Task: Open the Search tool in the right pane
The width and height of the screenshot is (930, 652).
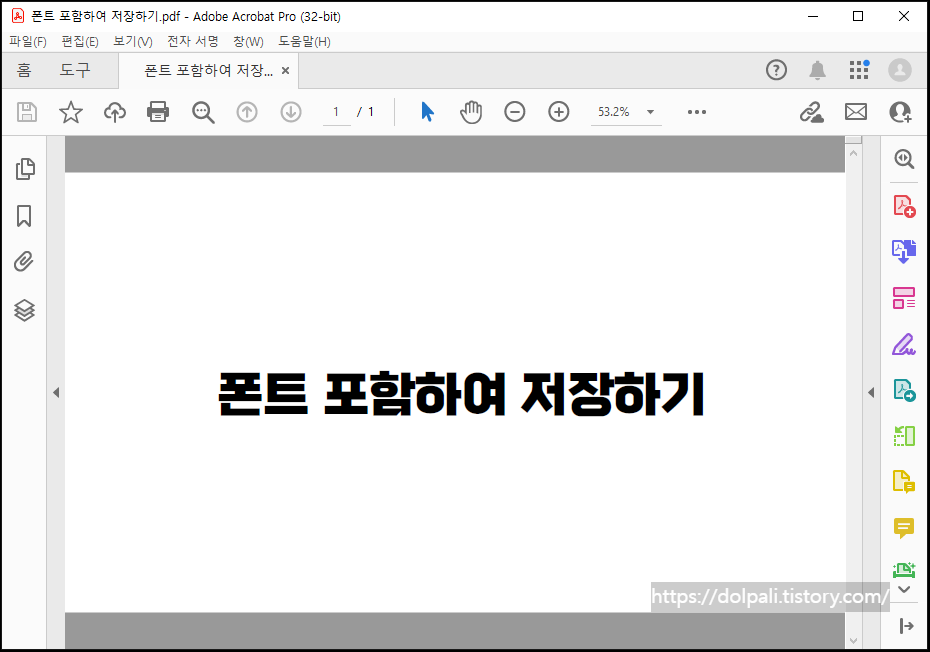Action: point(903,159)
